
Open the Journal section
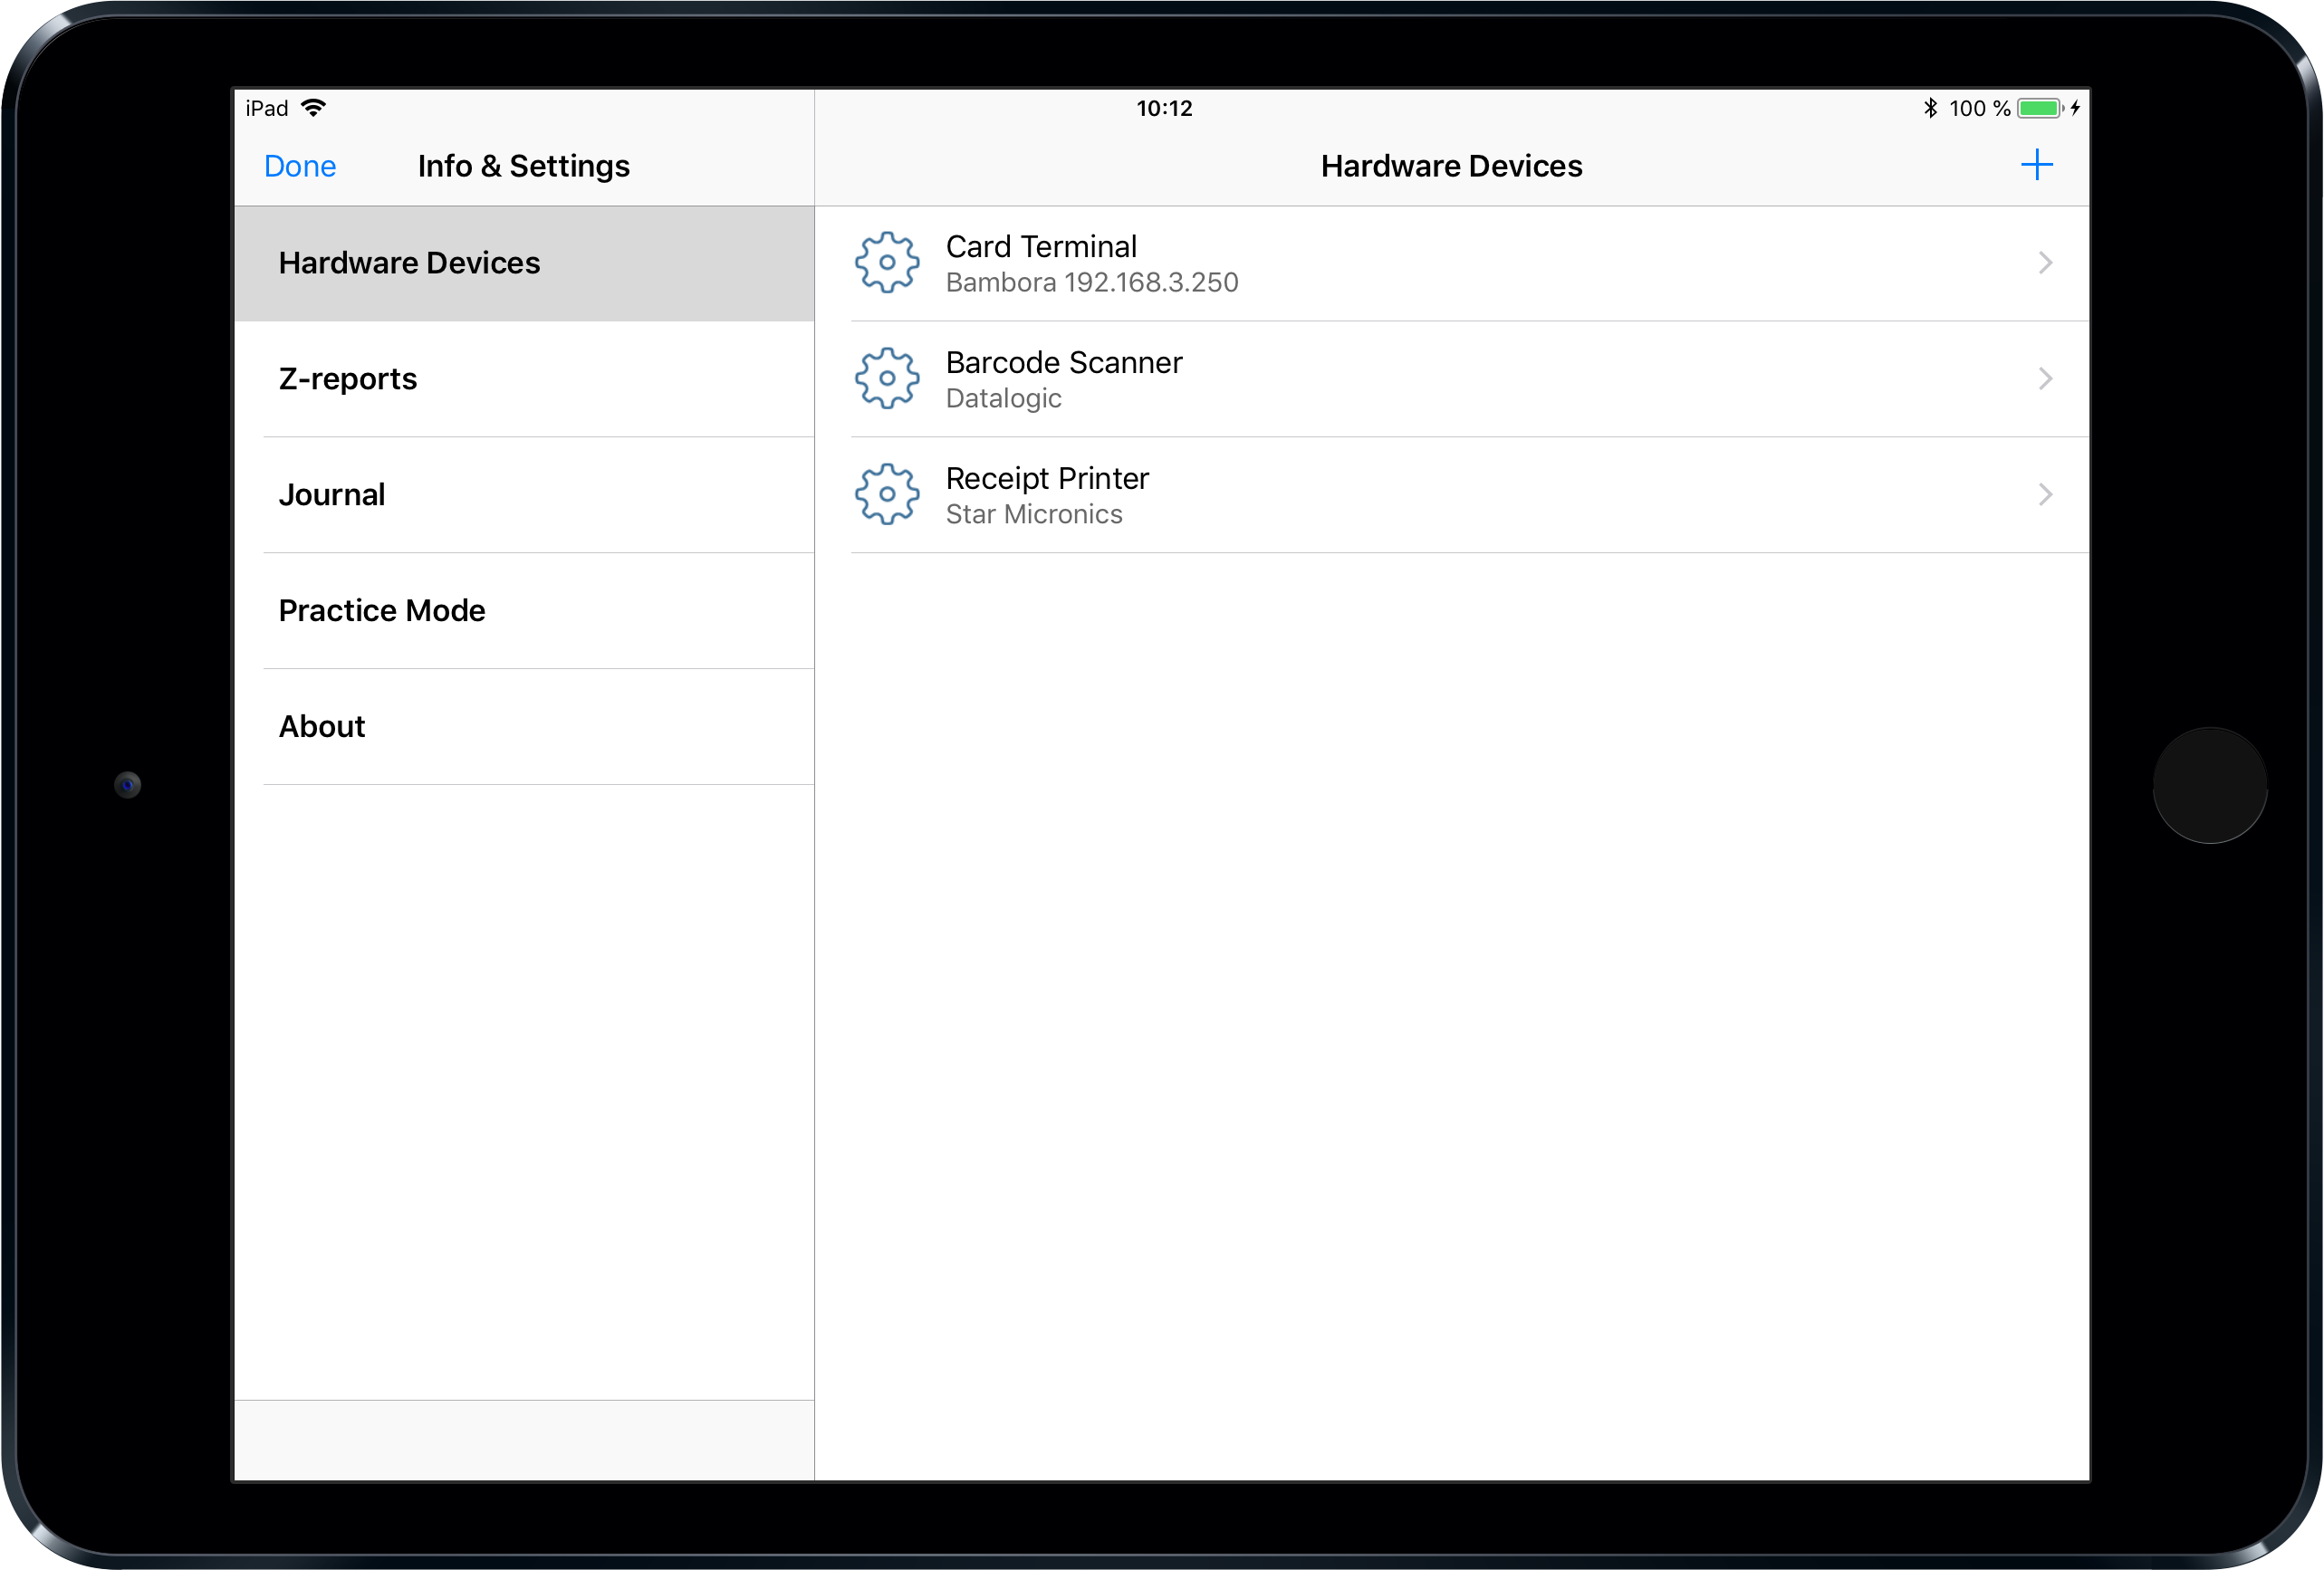(x=332, y=494)
